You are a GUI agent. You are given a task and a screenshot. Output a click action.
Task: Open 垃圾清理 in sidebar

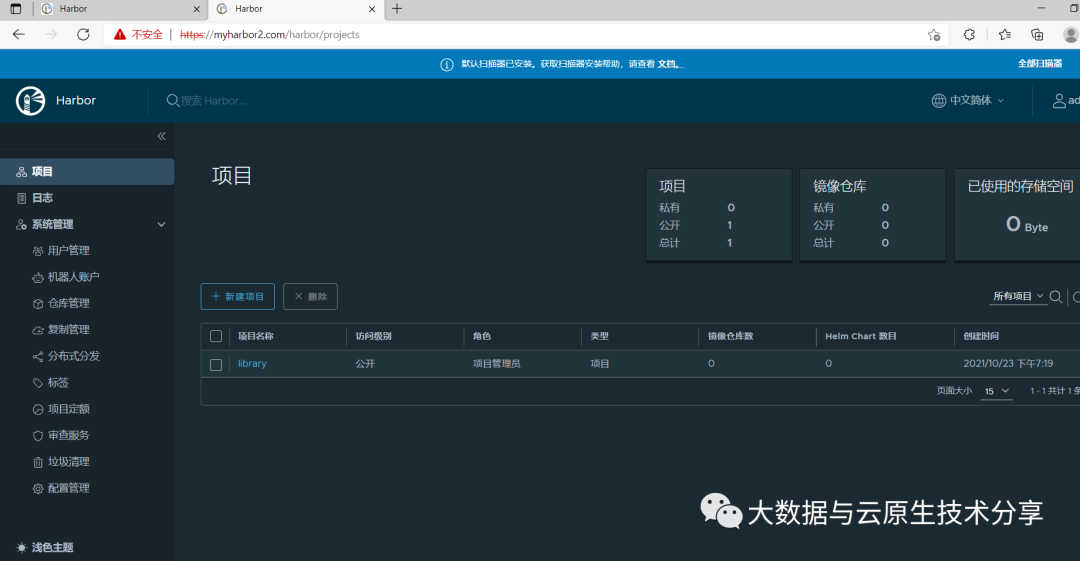click(69, 462)
